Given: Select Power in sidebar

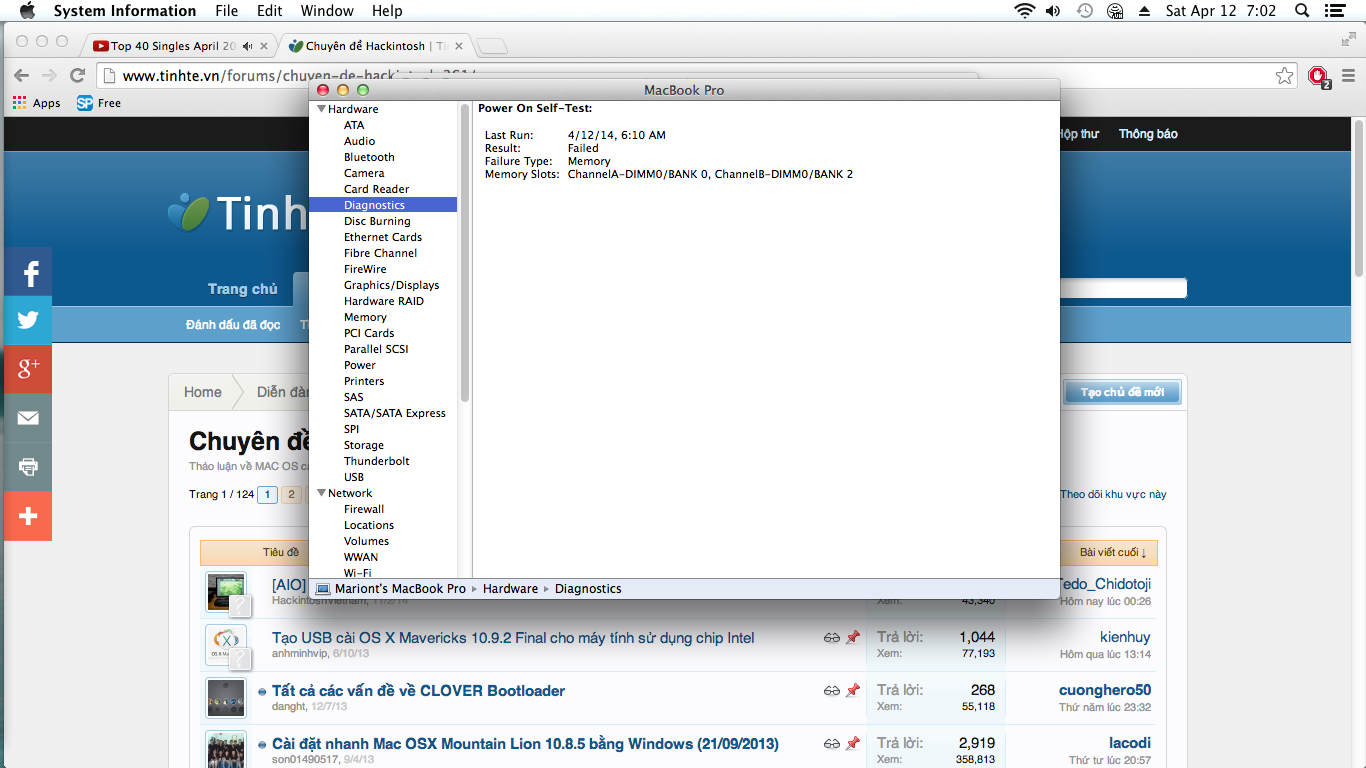Looking at the screenshot, I should 360,365.
